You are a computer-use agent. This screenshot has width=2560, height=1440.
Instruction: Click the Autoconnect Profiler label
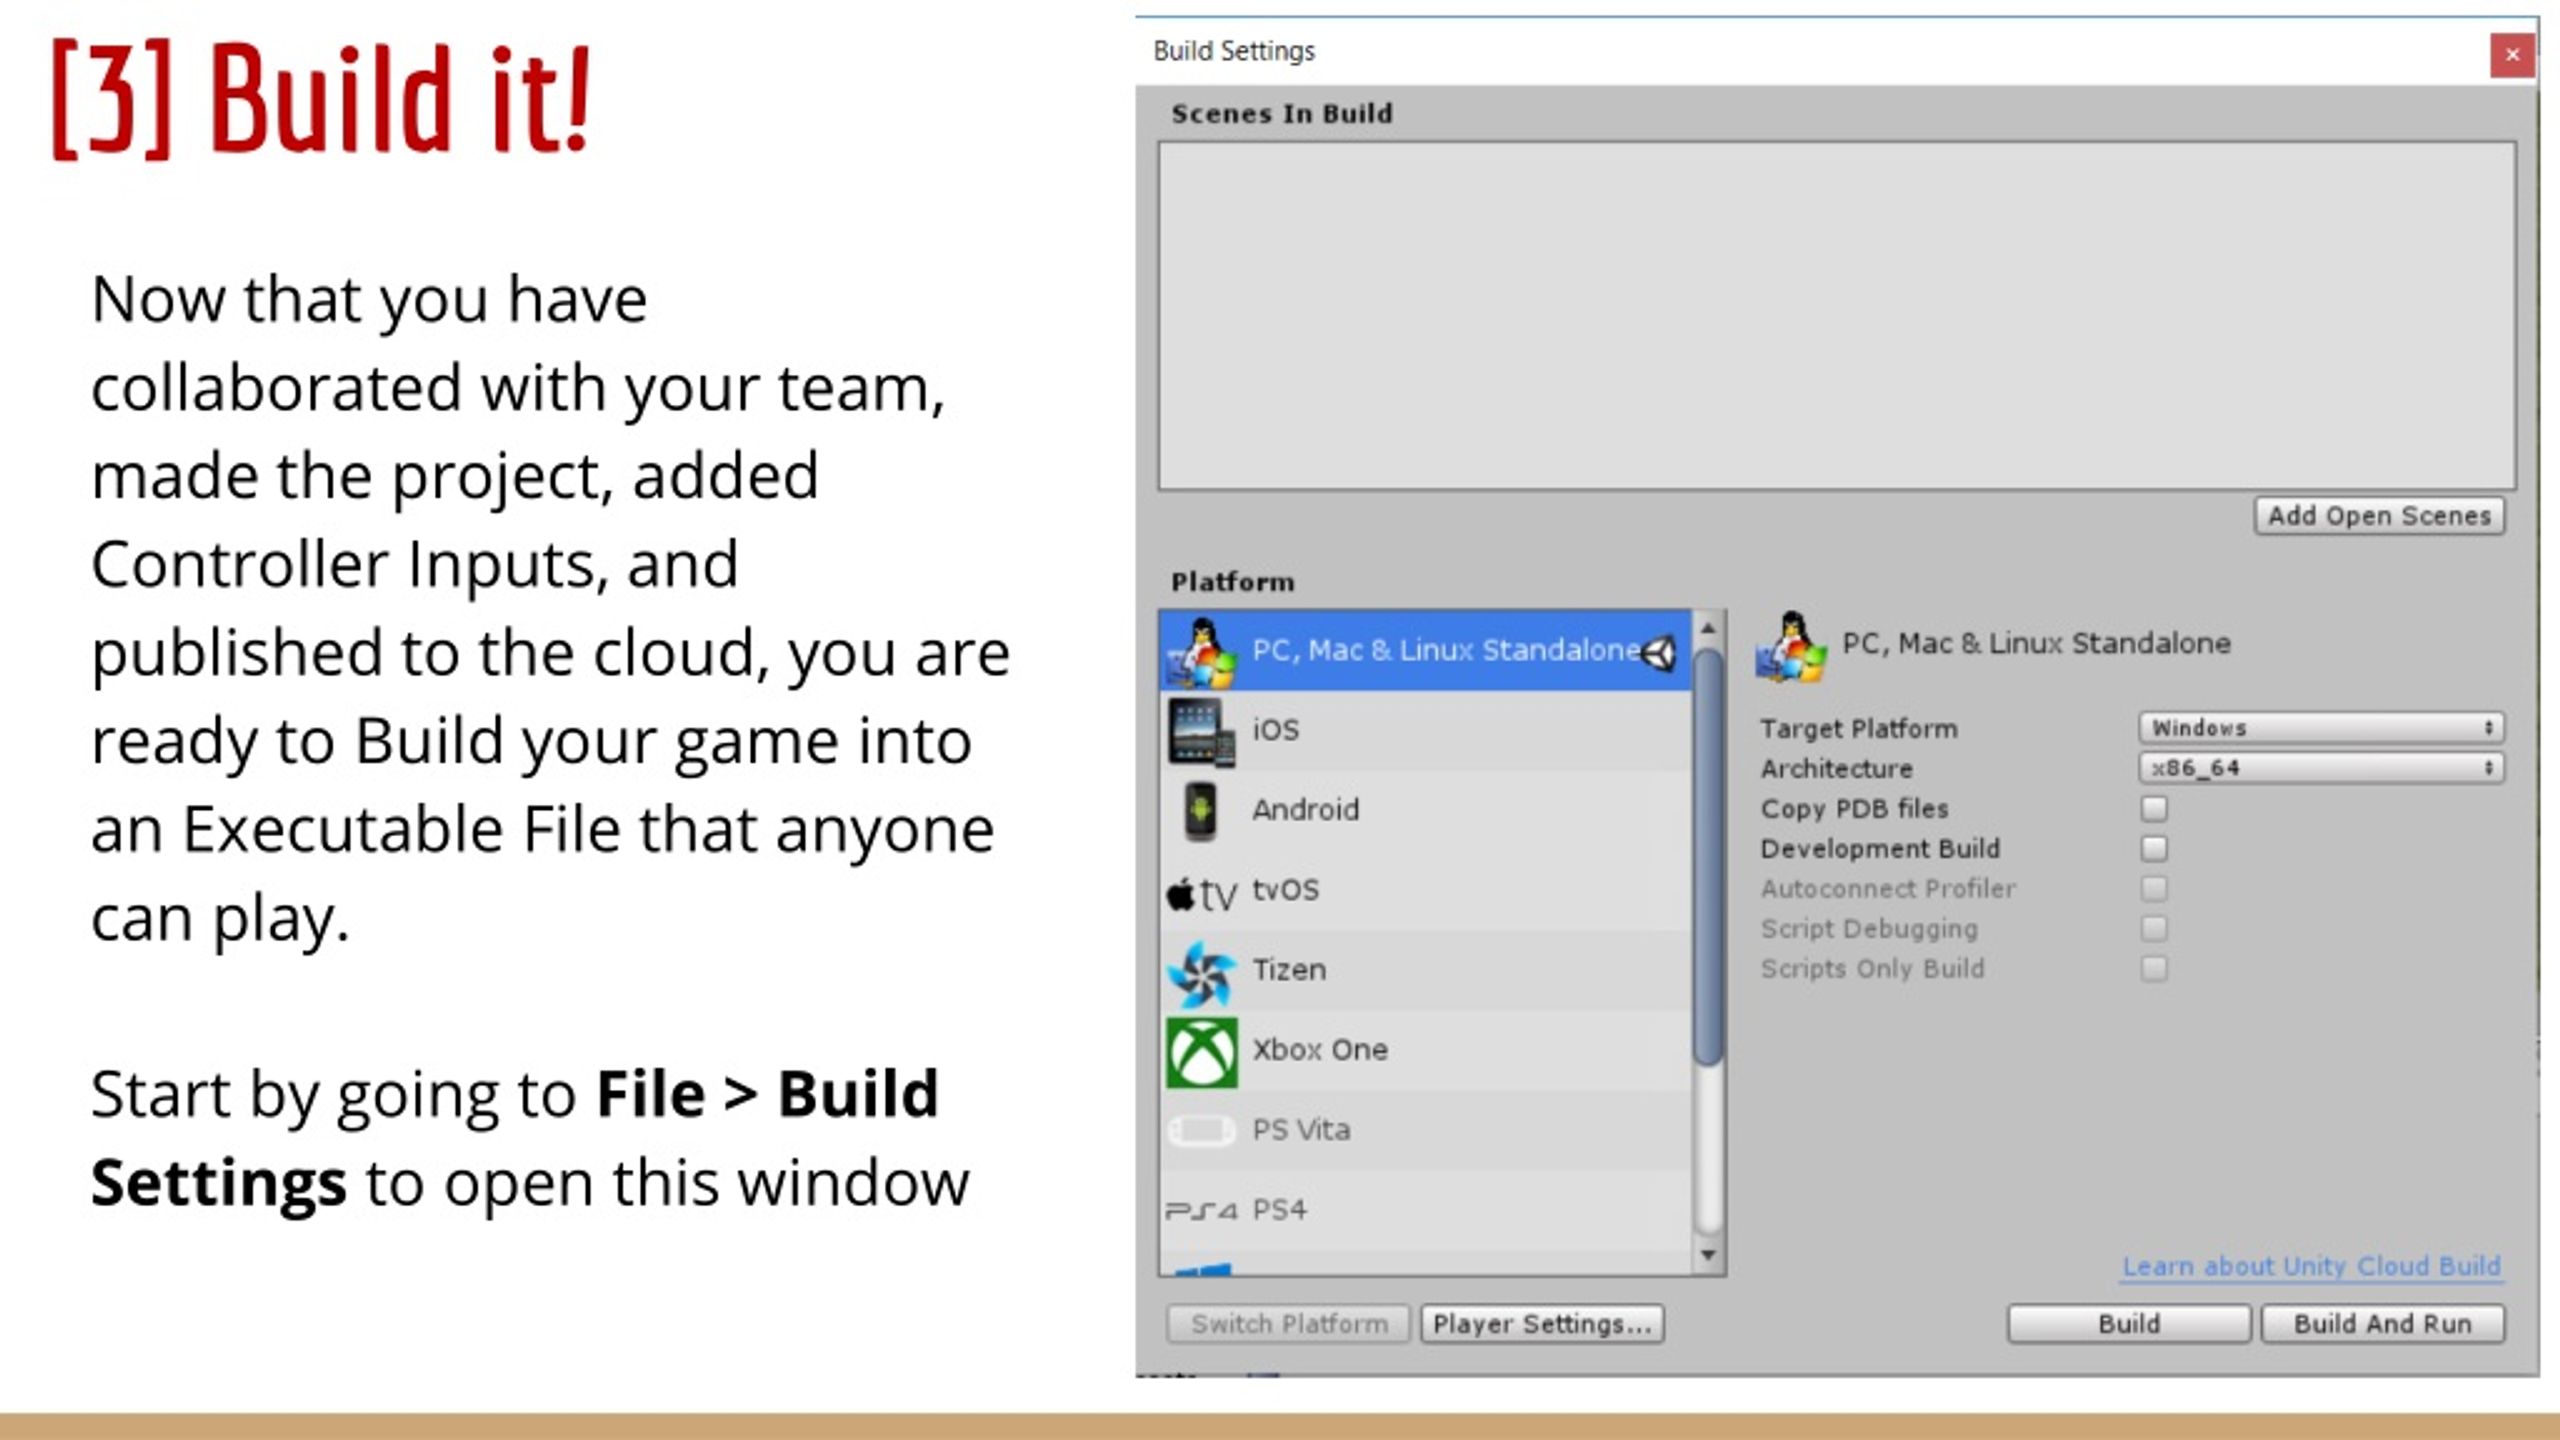[x=1888, y=888]
